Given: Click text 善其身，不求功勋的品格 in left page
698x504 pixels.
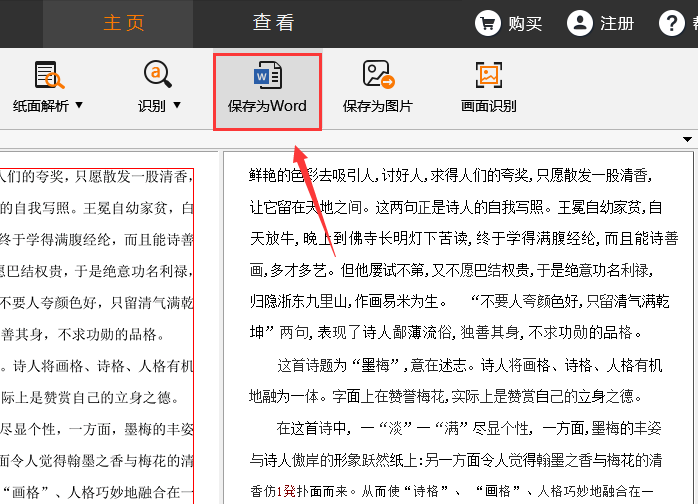Looking at the screenshot, I should point(79,334).
